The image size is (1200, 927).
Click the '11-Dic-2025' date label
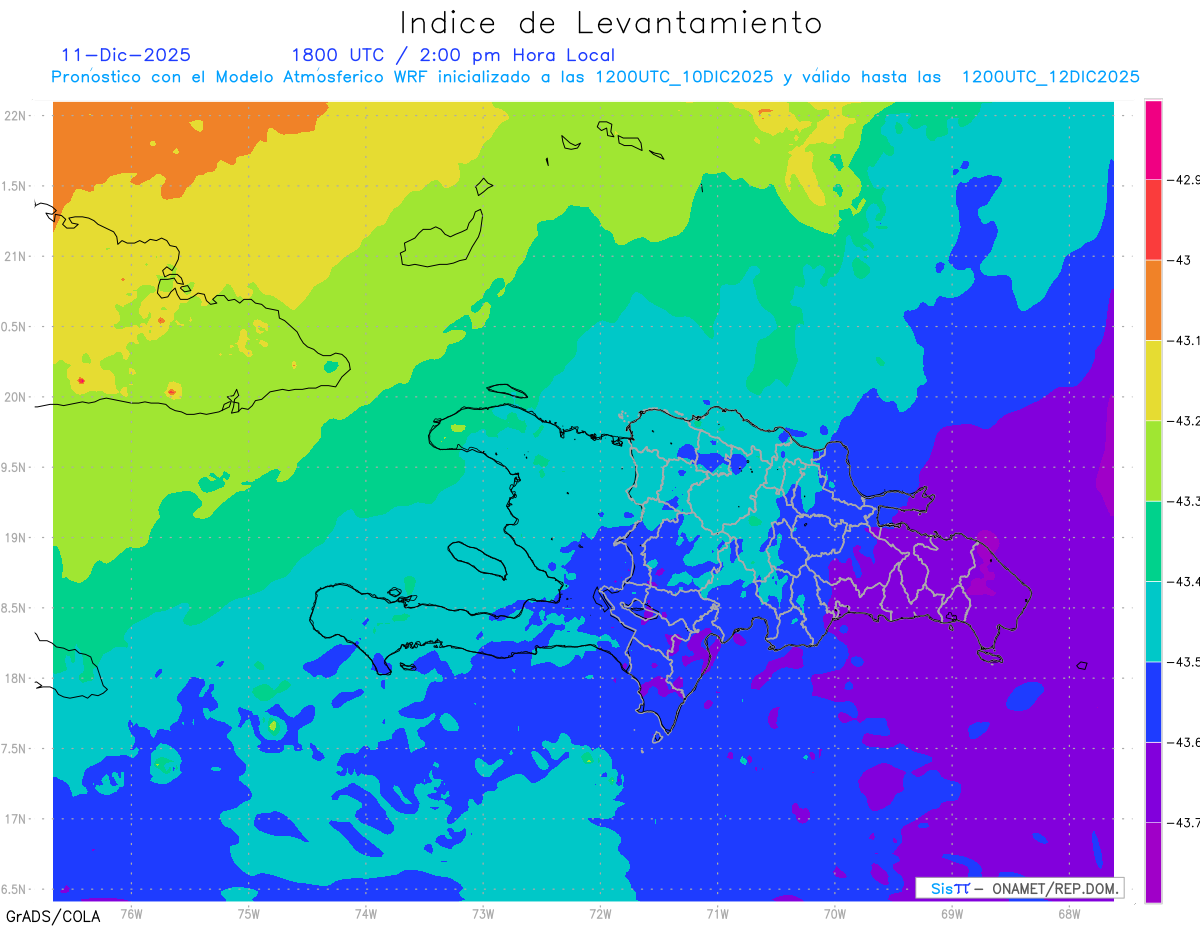tap(126, 55)
